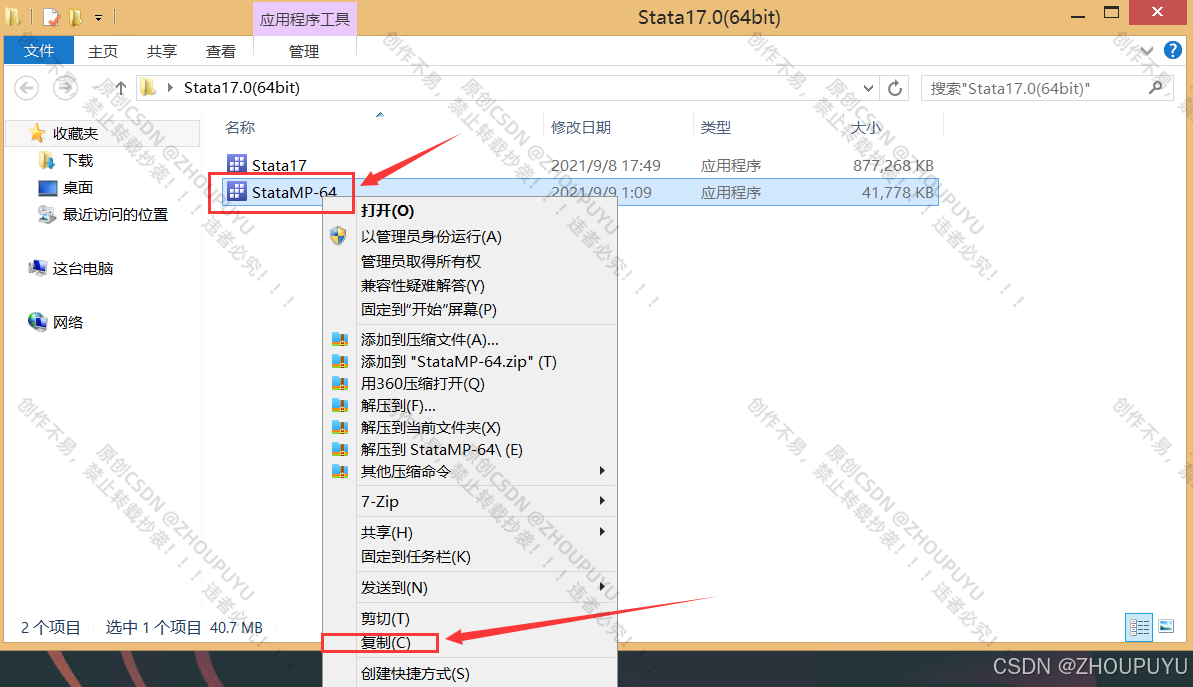Choose 固定到任务栏(K) in the context menu
The image size is (1193, 687).
(416, 557)
